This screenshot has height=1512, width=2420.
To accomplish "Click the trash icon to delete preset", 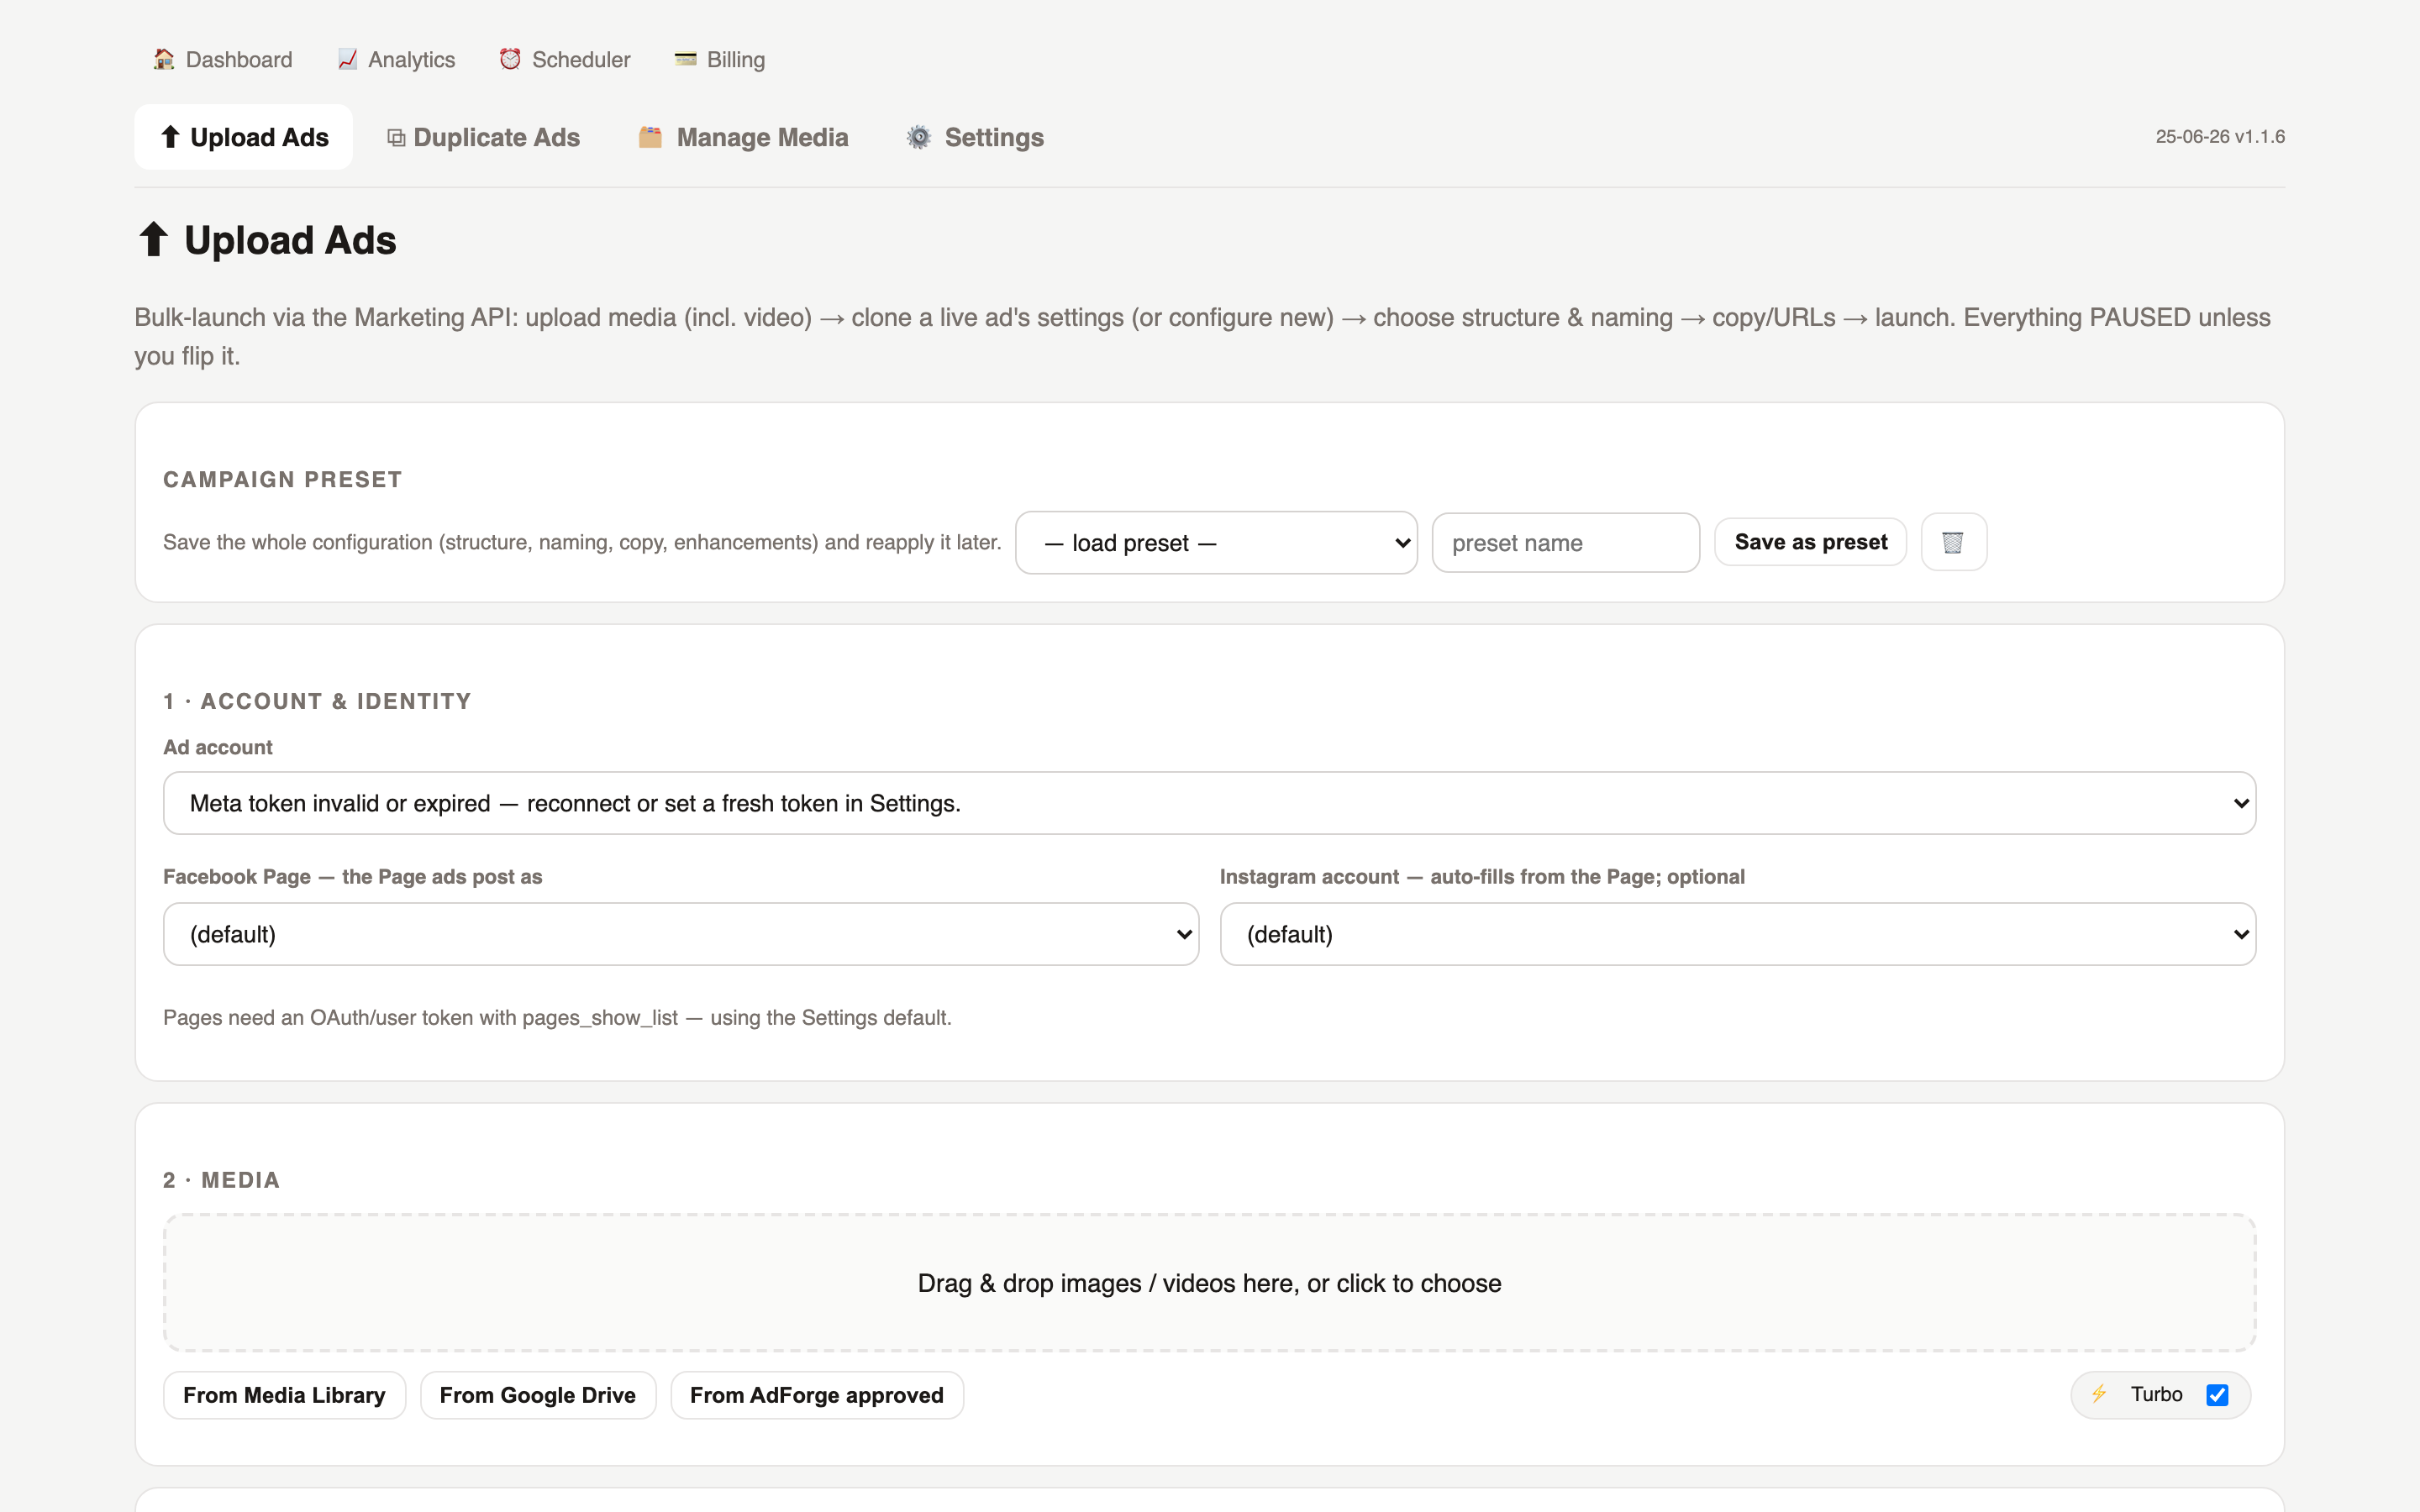I will [x=1953, y=542].
